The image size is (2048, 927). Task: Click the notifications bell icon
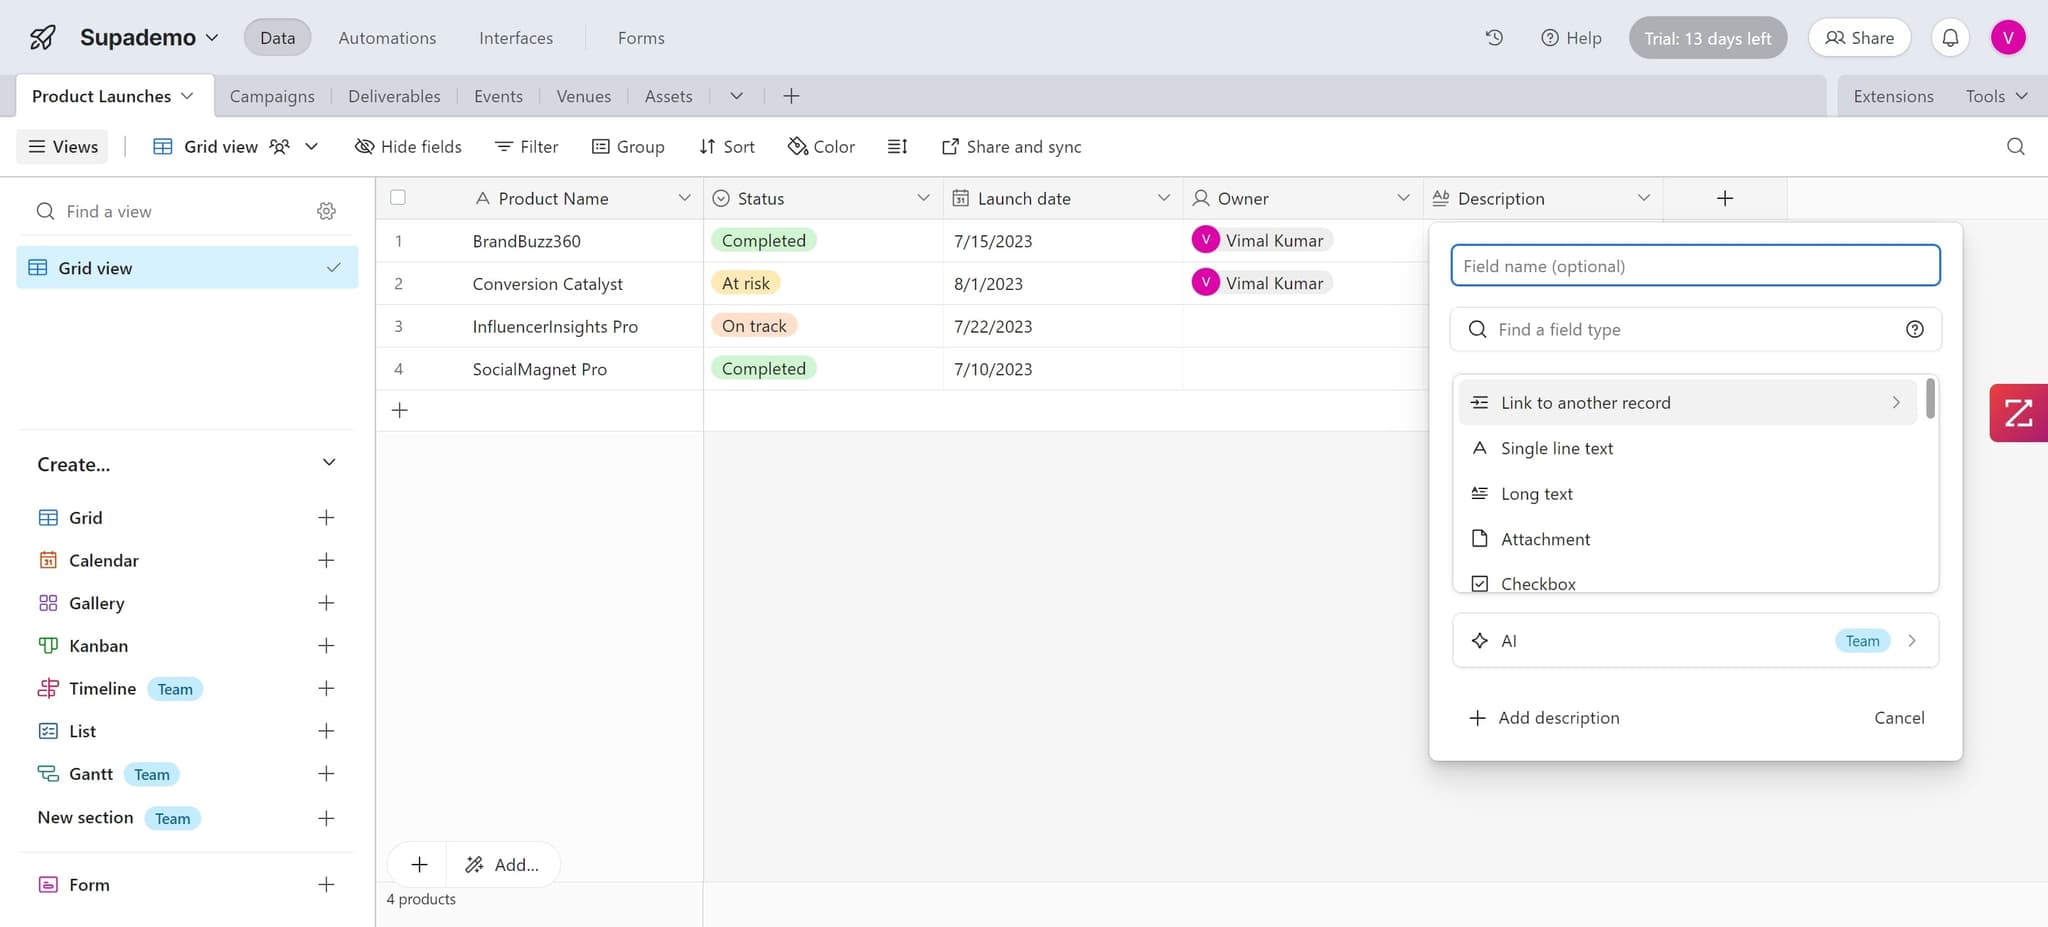1950,38
